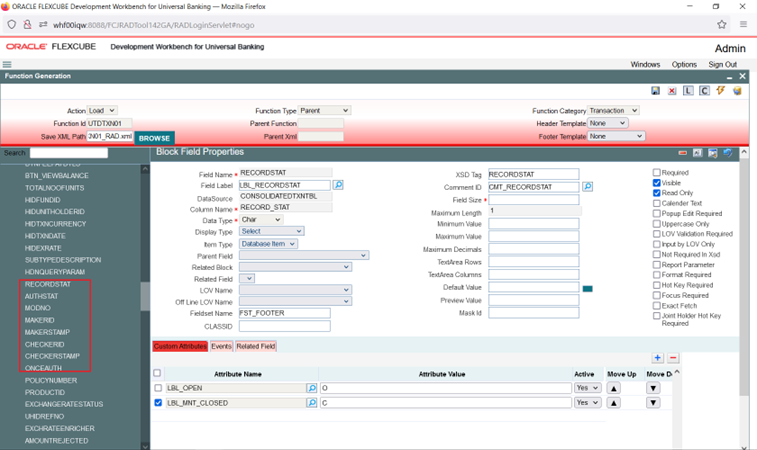Screen dimensions: 757x450
Task: Move LBL_OPEN row down
Action: (653, 388)
